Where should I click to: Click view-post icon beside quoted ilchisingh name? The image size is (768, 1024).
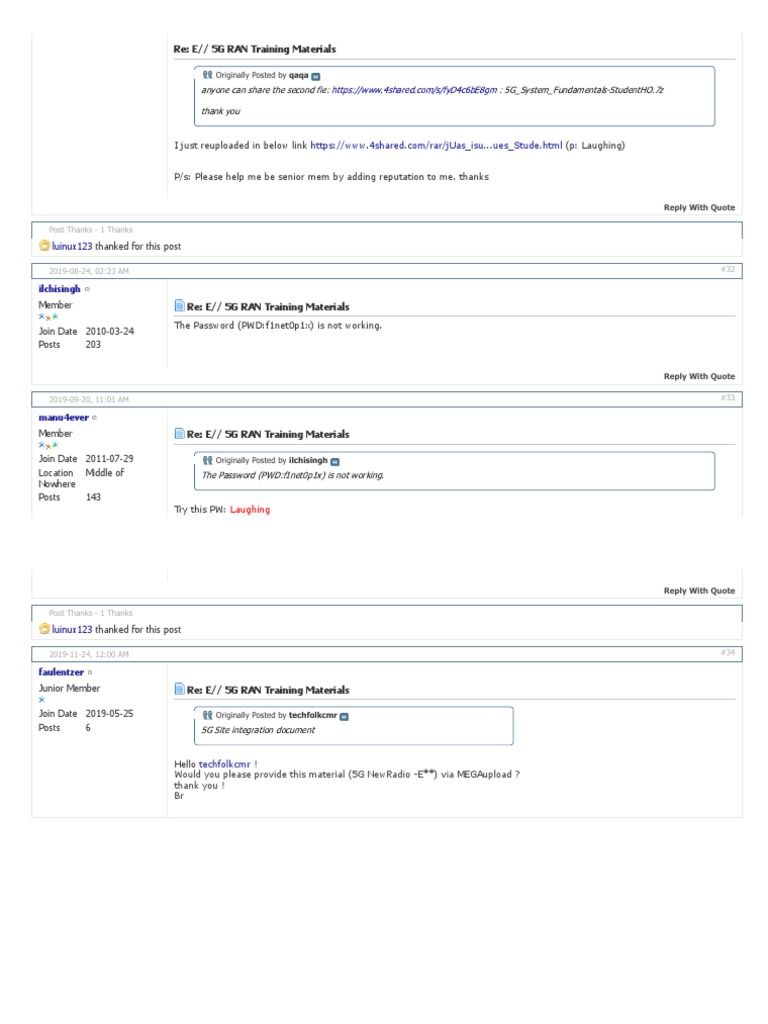click(335, 461)
